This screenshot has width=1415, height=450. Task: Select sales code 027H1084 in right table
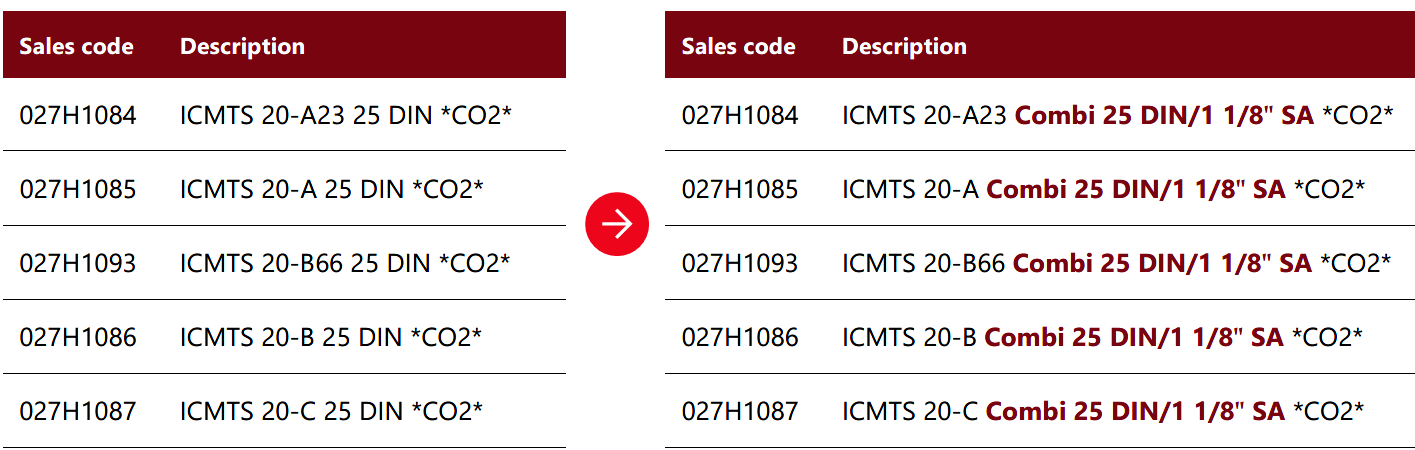(740, 115)
